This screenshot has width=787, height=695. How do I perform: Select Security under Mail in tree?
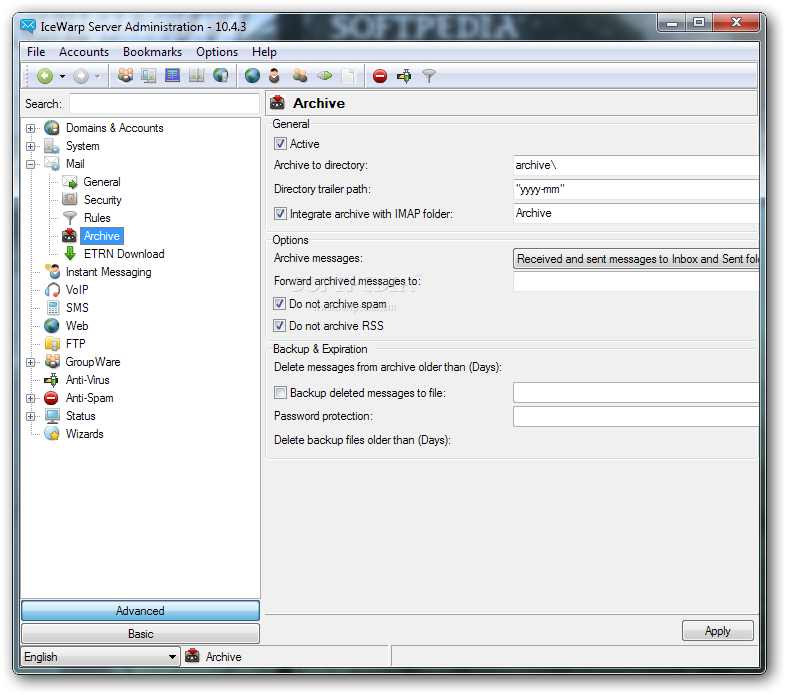point(102,200)
